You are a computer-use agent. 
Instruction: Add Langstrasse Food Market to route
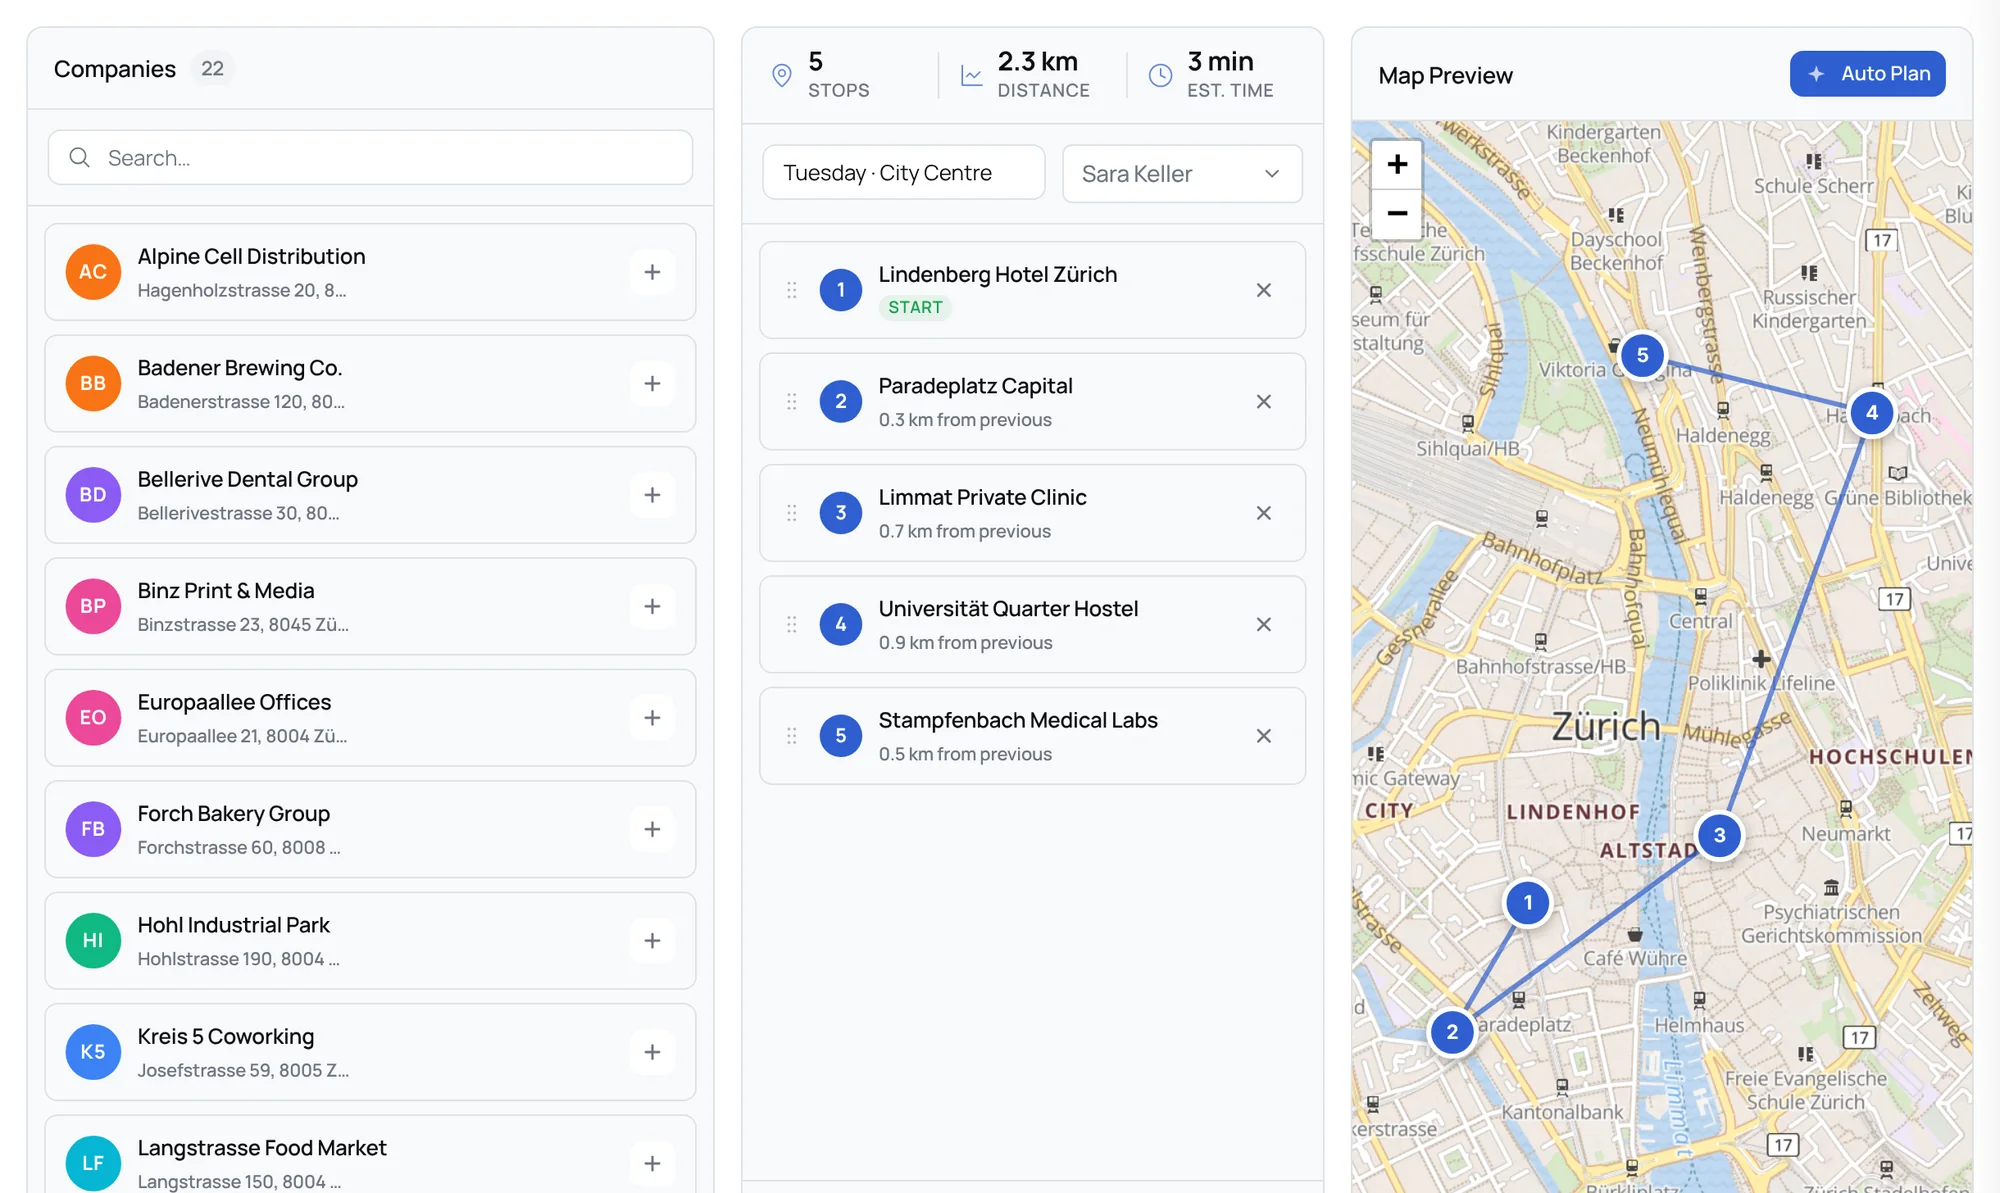coord(652,1163)
